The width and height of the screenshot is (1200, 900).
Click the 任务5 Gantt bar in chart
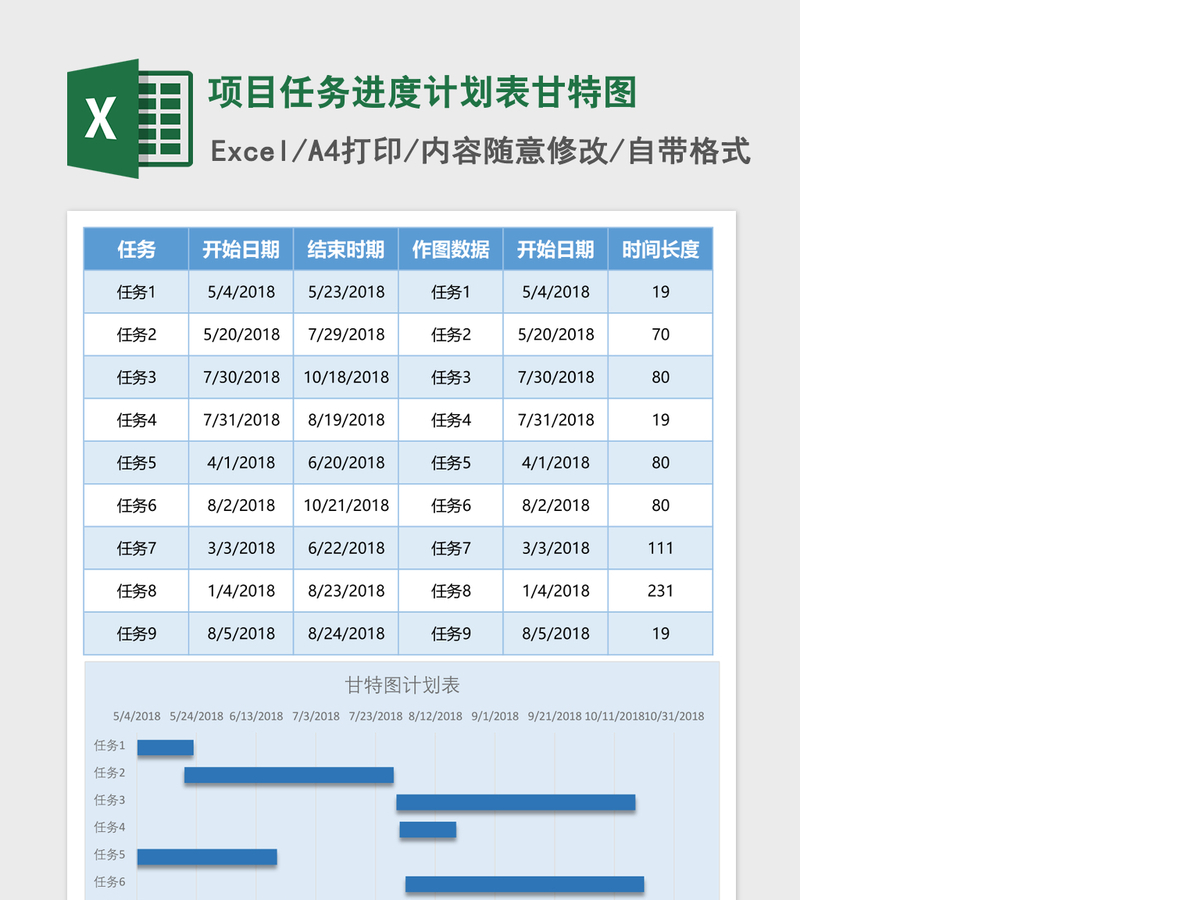(x=207, y=857)
